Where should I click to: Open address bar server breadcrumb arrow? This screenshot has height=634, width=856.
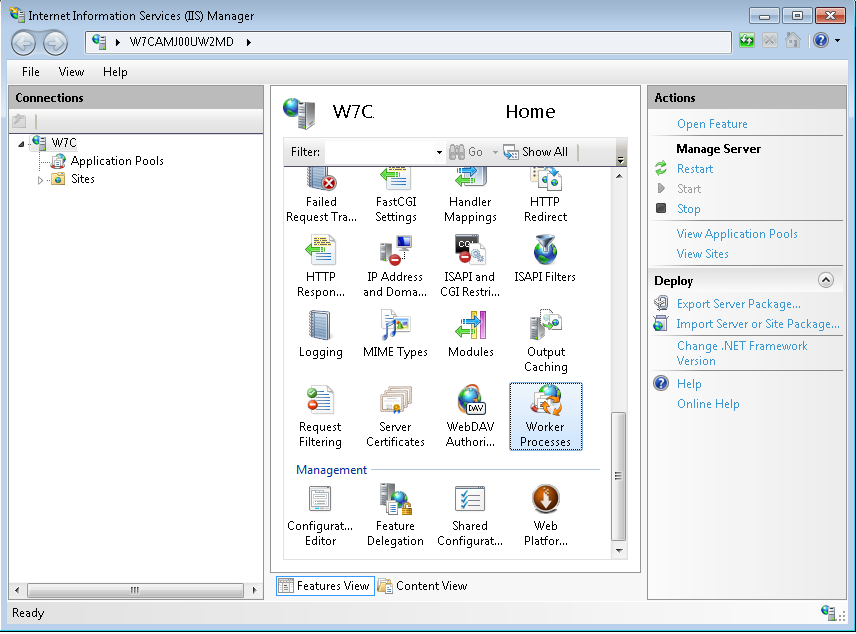pyautogui.click(x=117, y=42)
